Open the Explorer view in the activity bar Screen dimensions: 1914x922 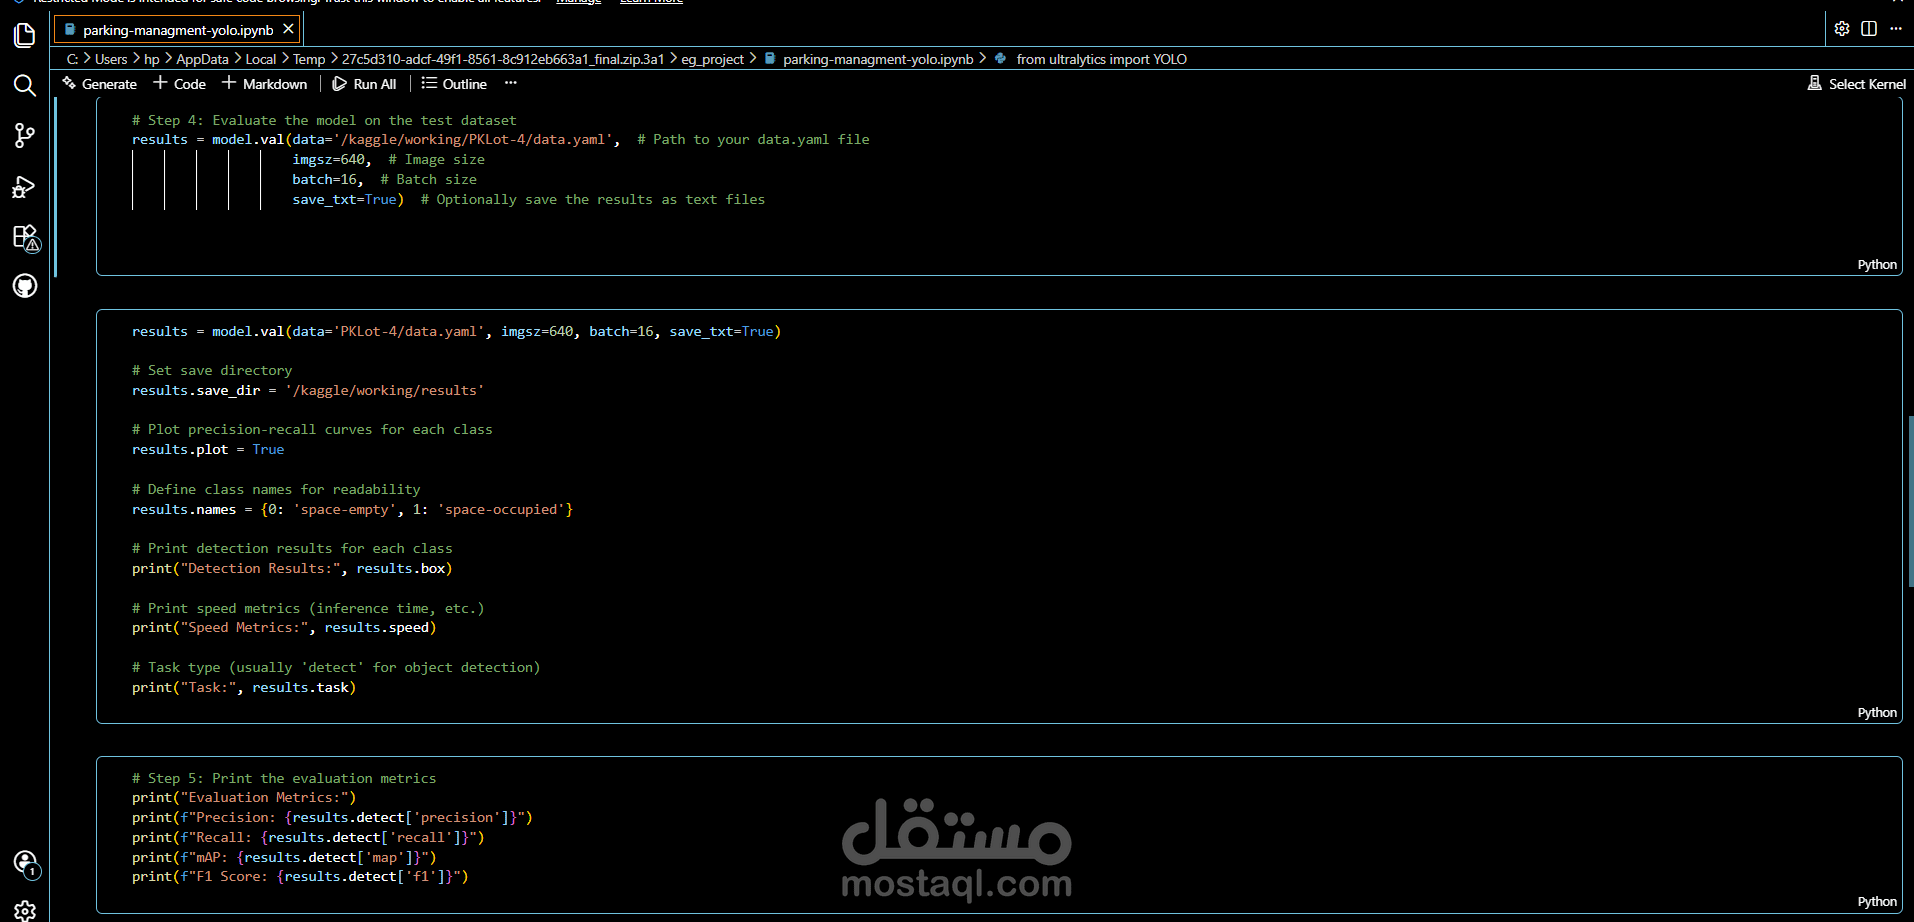click(25, 36)
